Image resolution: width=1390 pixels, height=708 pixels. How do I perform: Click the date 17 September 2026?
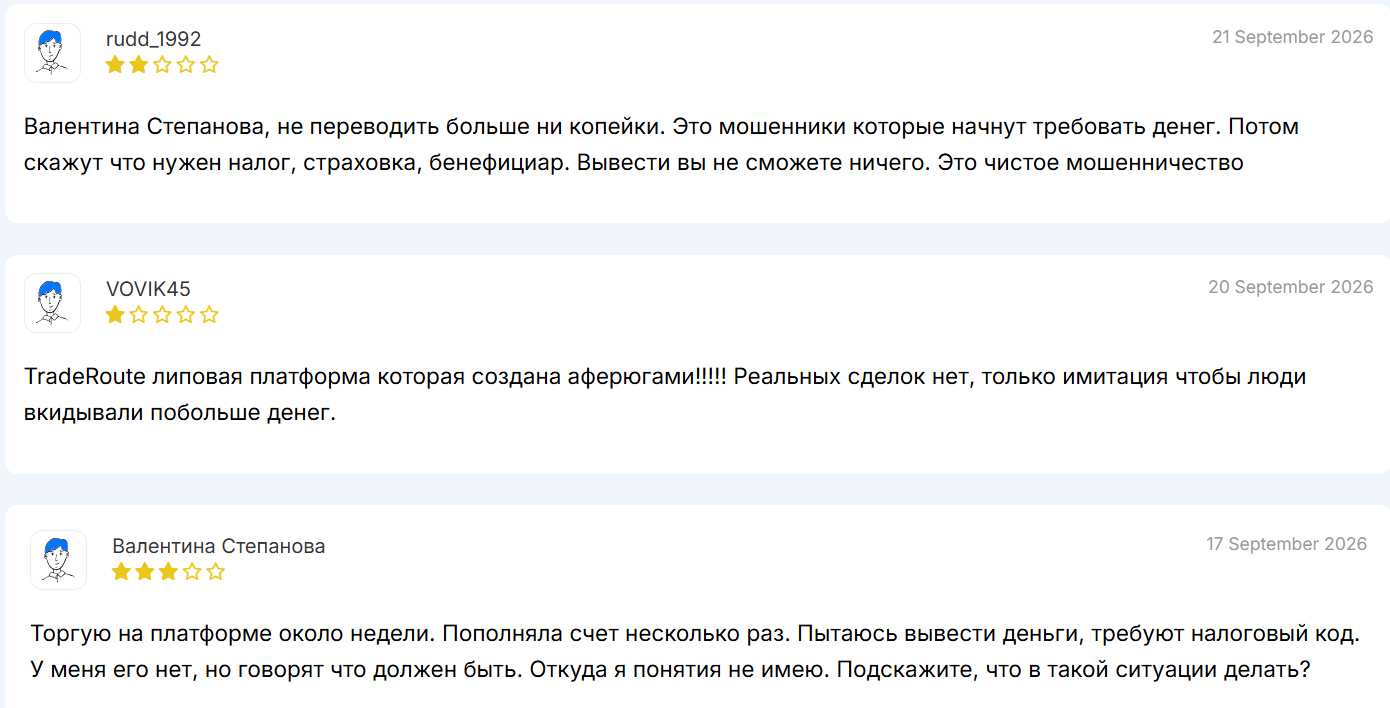1287,544
